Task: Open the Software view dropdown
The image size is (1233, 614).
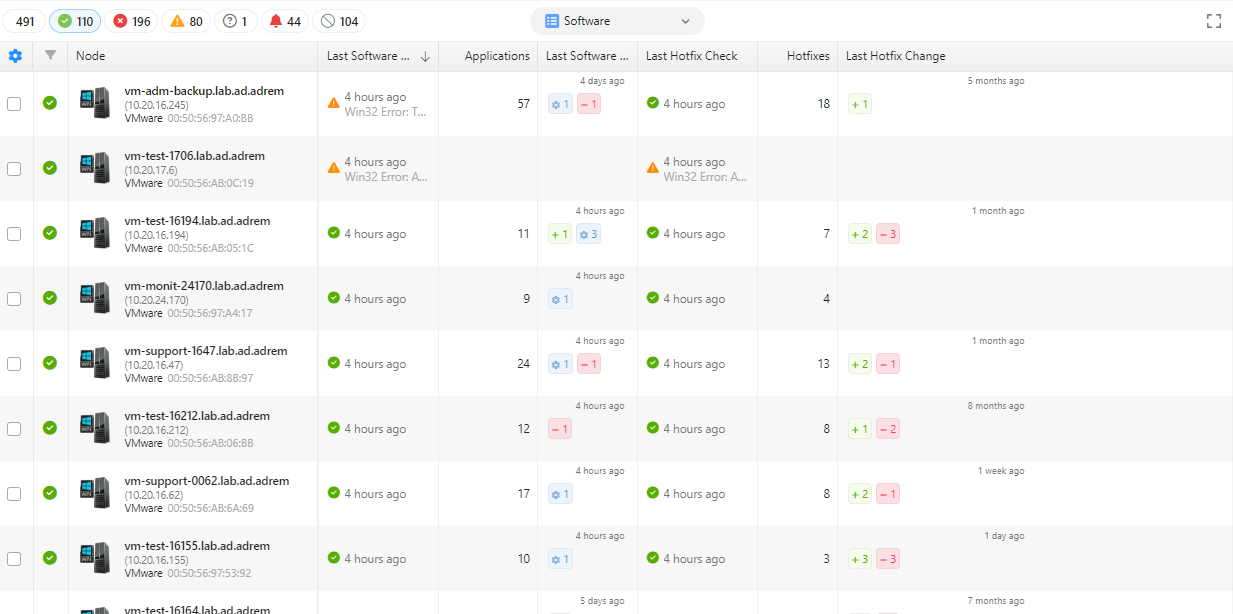Action: coord(617,21)
